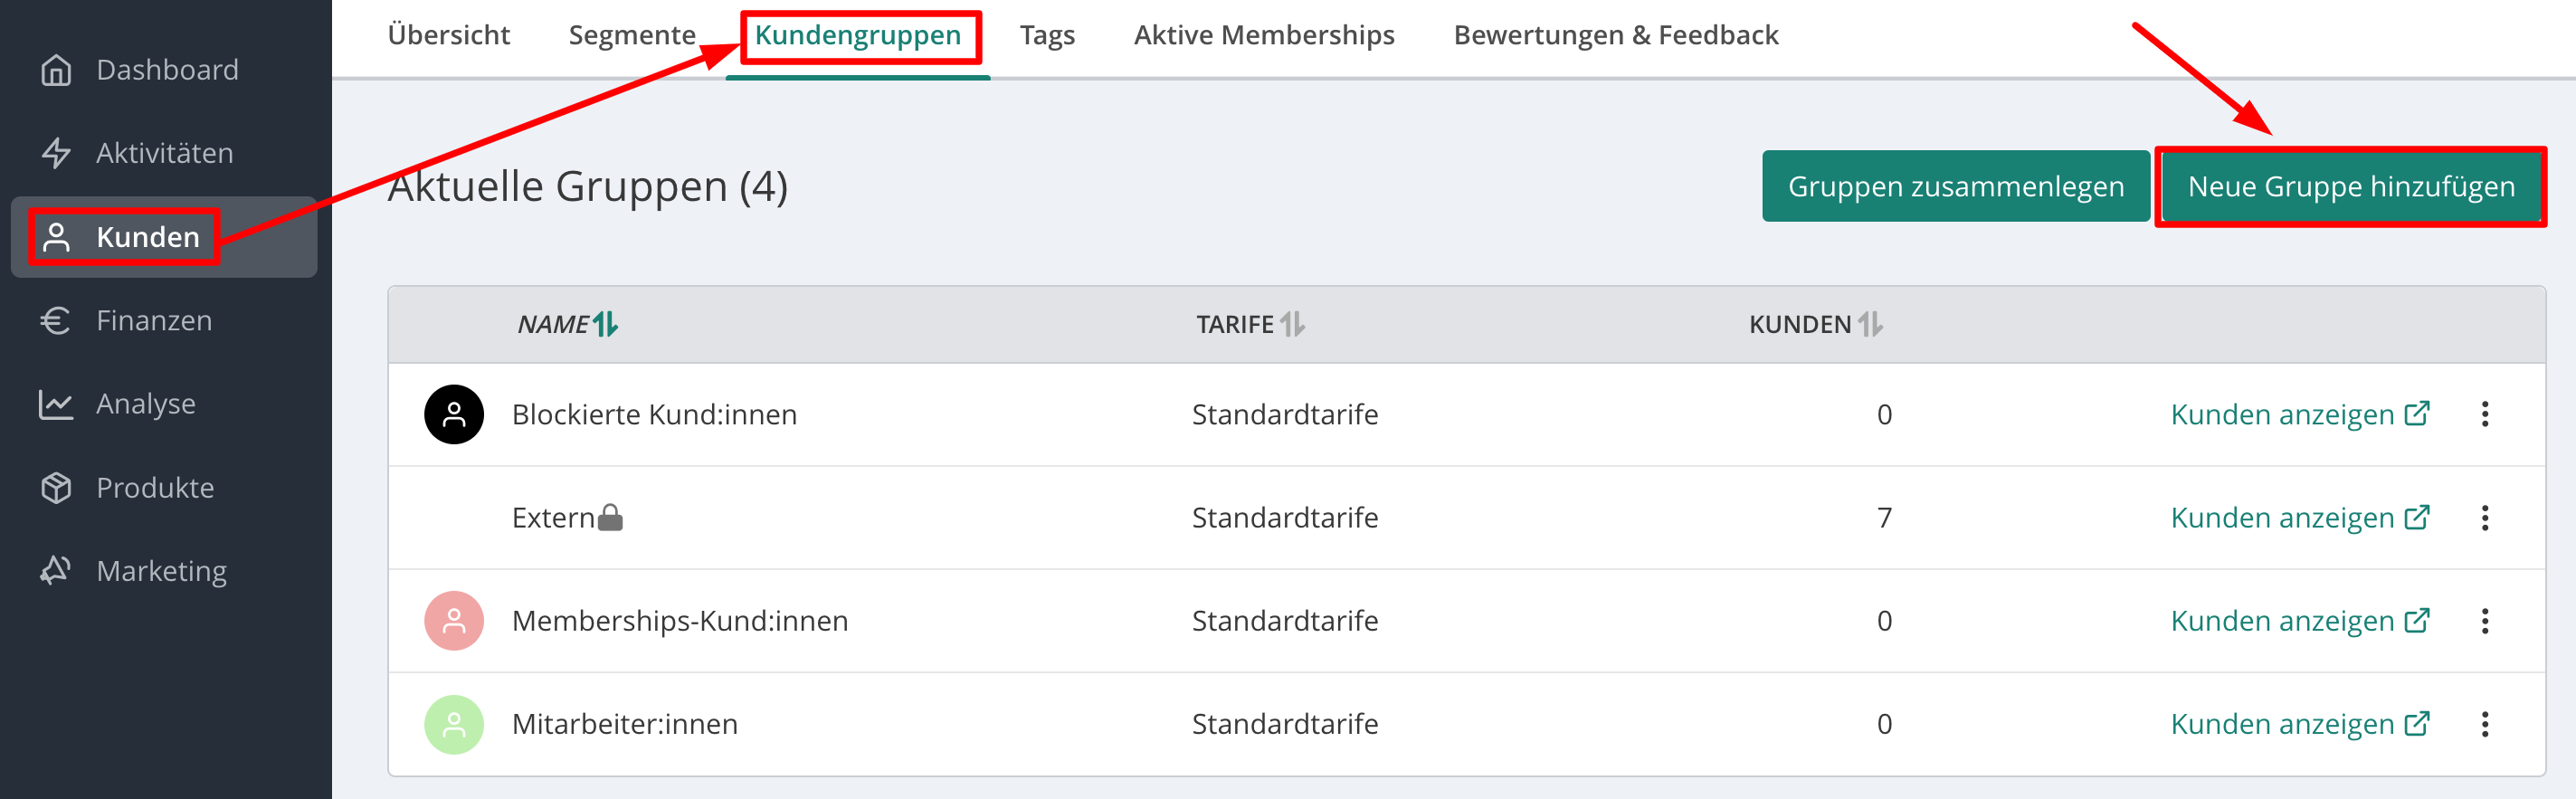Open three-dot menu for Extern group
This screenshot has width=2576, height=799.
tap(2485, 518)
